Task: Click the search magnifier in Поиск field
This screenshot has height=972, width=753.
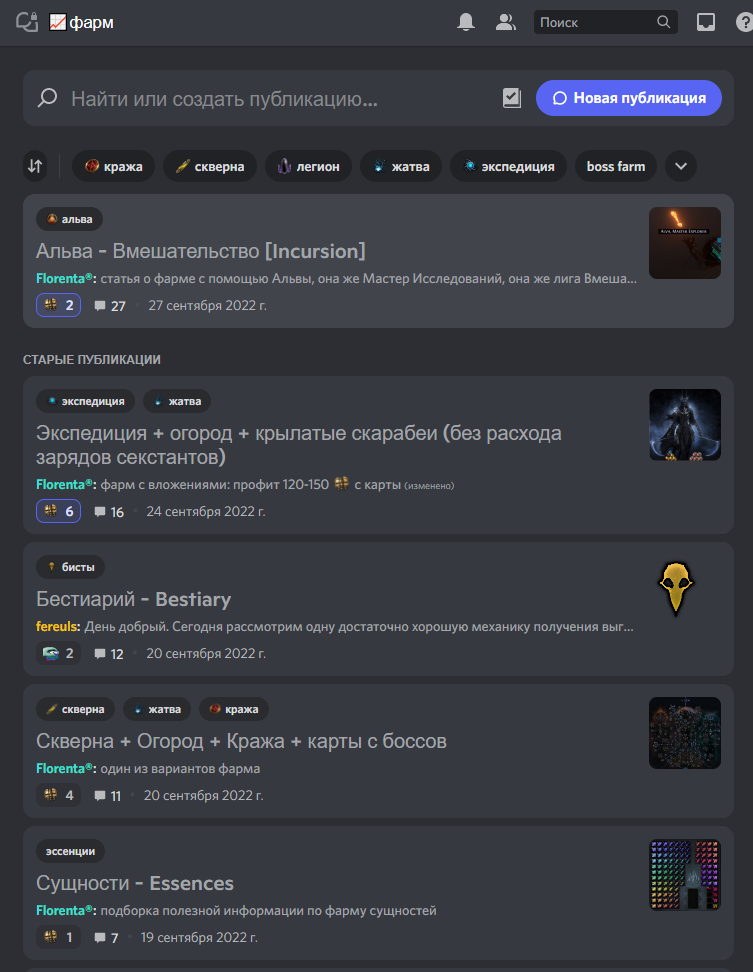Action: [x=663, y=22]
